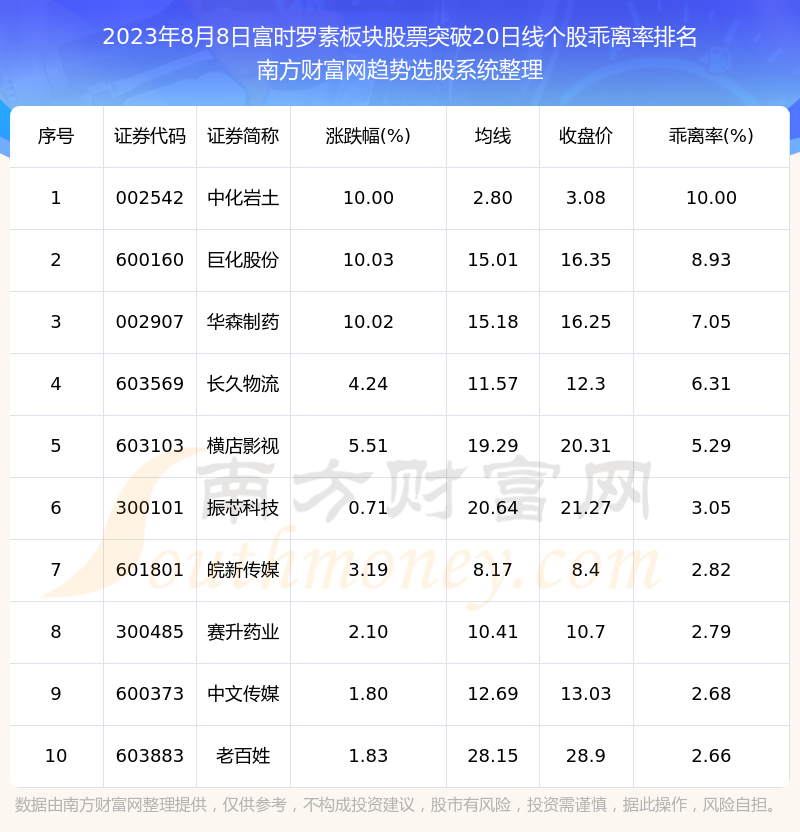Click 中文传媒 change value 1.80
This screenshot has width=800, height=832.
point(368,694)
